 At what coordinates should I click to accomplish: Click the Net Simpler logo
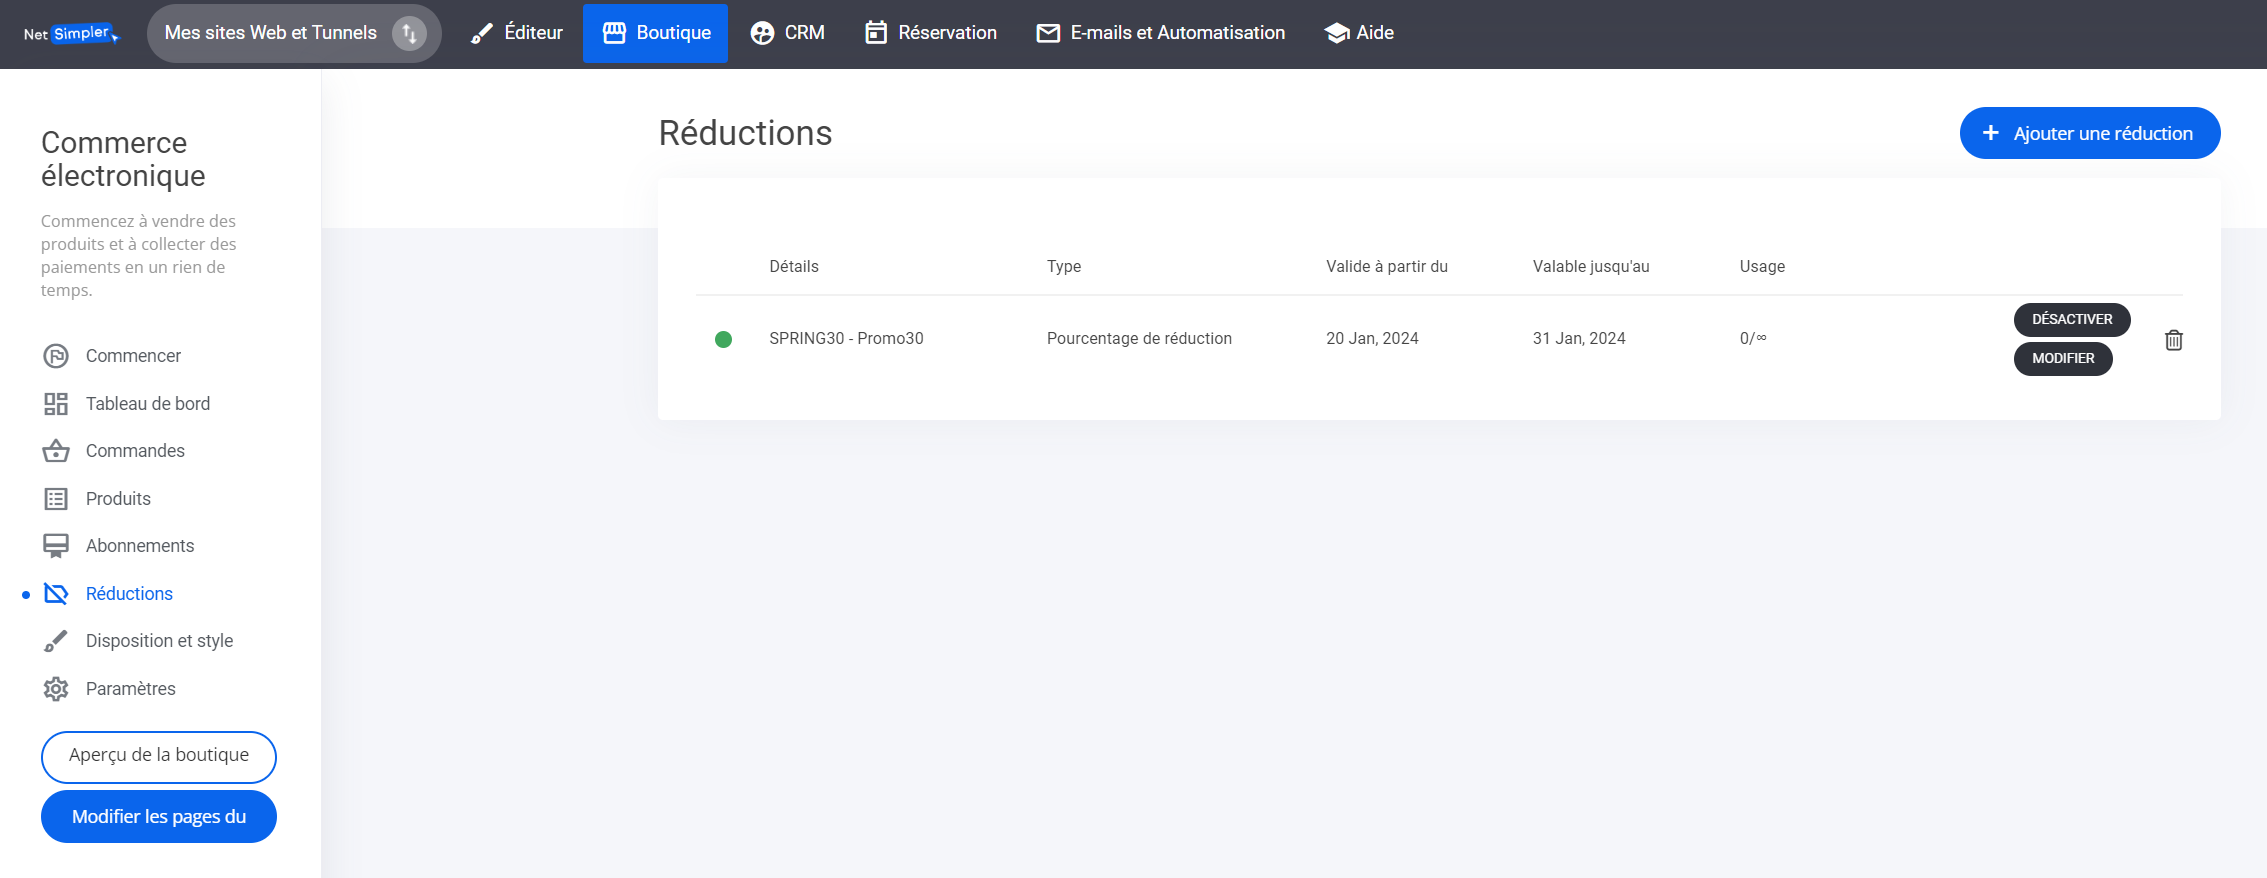point(71,34)
